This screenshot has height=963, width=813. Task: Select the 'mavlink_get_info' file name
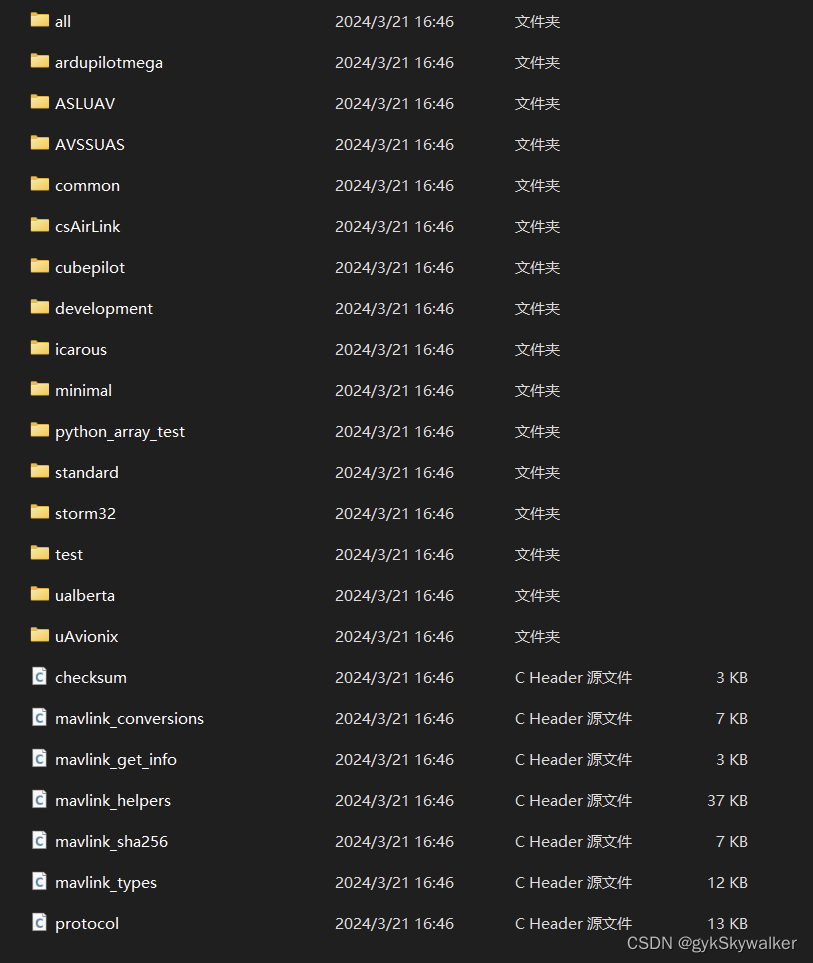(x=116, y=761)
